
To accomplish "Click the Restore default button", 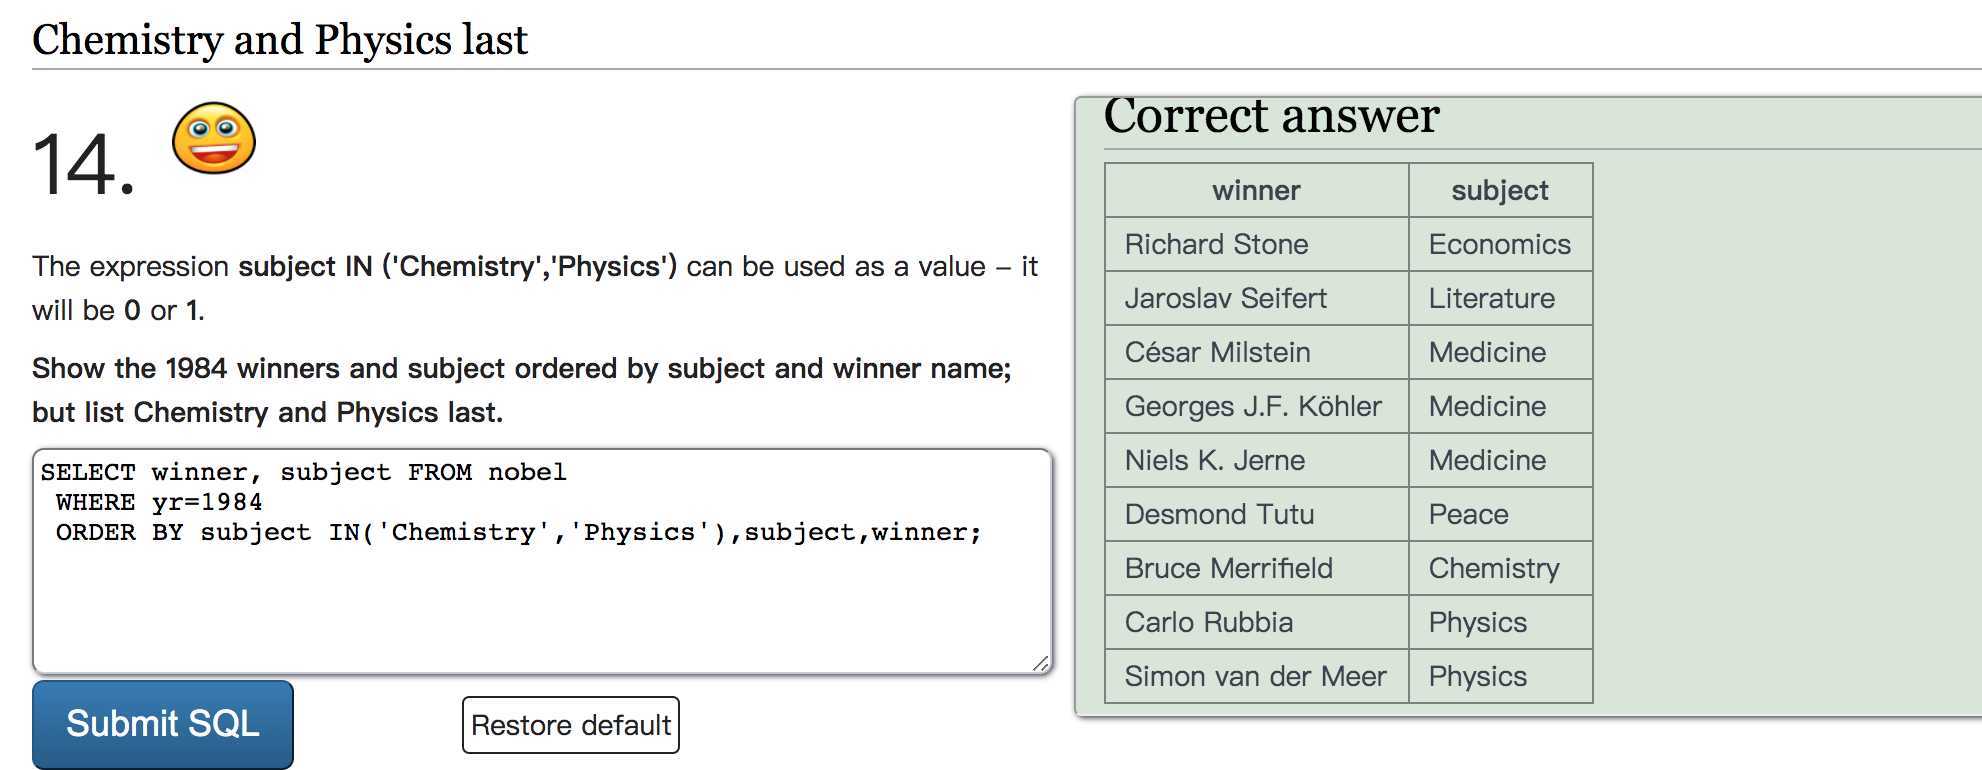I will [x=571, y=725].
